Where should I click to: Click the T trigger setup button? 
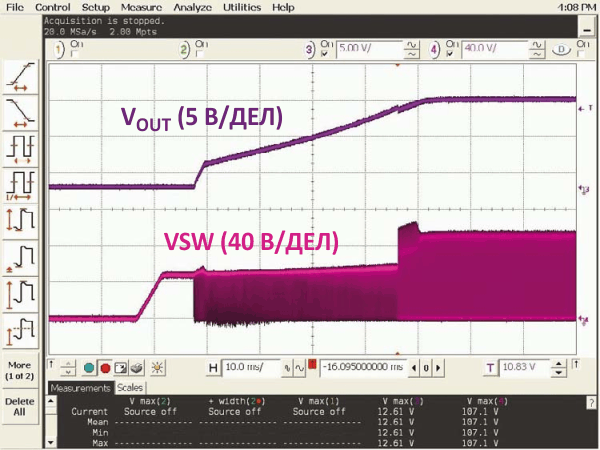pyautogui.click(x=490, y=368)
